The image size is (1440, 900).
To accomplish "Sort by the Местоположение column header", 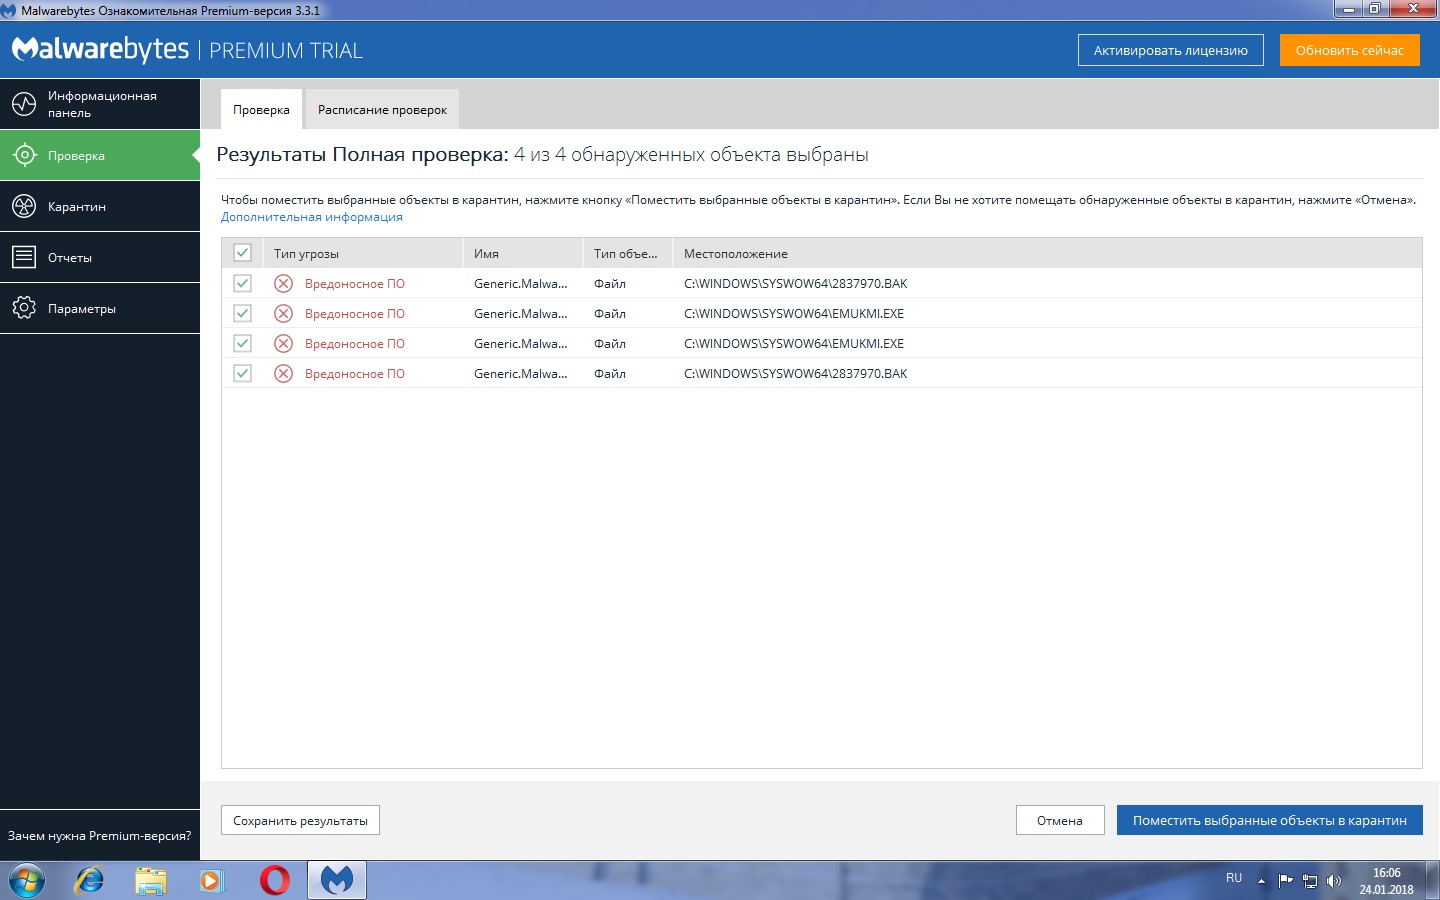I will 1048,253.
